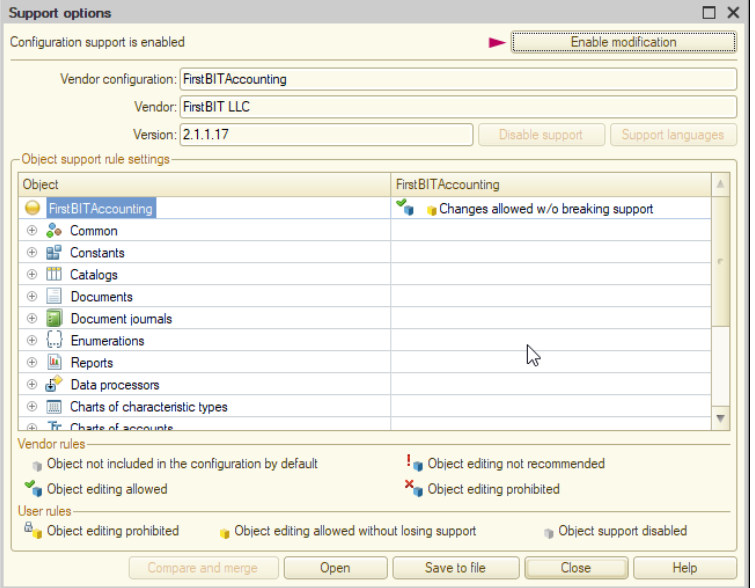Click the Compare and merge button

(203, 568)
